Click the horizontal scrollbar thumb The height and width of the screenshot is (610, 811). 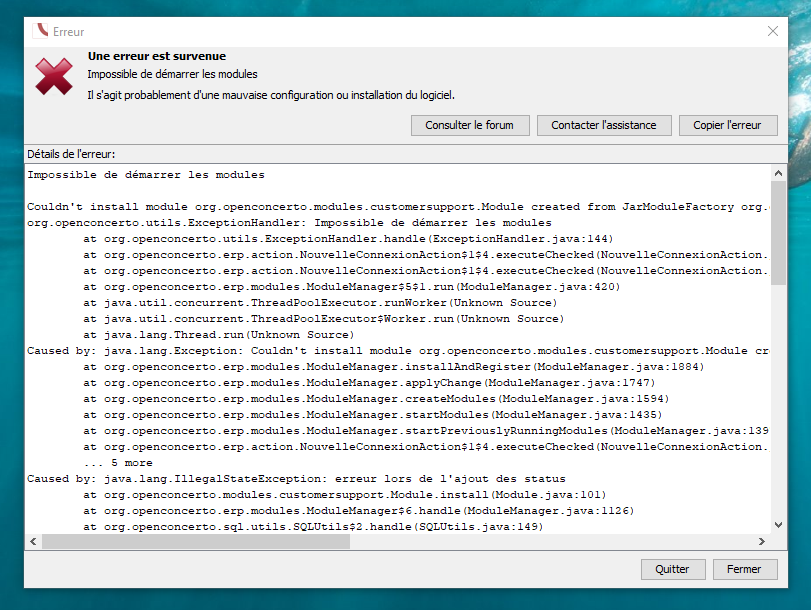click(195, 541)
